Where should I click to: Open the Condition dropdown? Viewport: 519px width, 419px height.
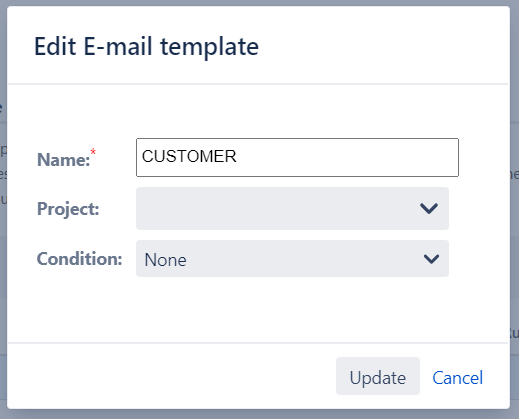tap(292, 259)
